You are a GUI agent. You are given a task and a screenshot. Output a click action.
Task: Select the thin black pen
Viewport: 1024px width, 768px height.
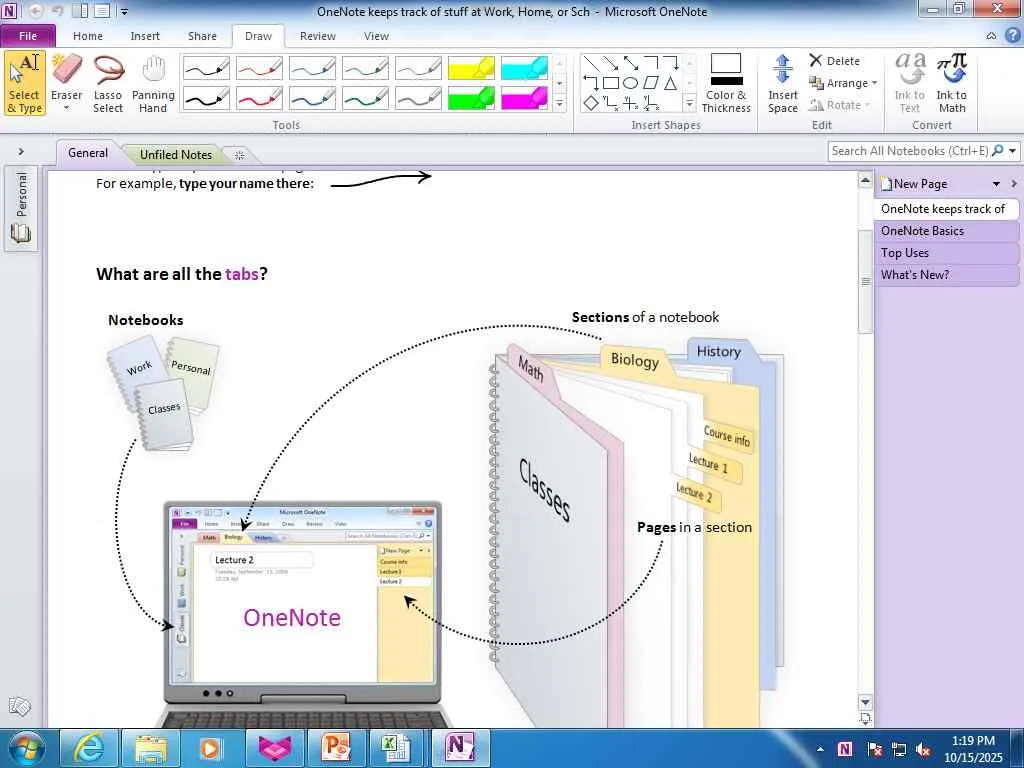206,68
